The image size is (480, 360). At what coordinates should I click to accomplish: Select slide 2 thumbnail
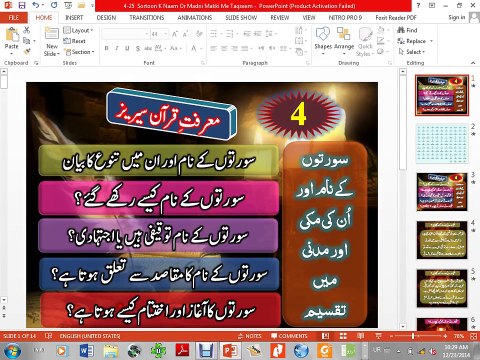[442, 144]
